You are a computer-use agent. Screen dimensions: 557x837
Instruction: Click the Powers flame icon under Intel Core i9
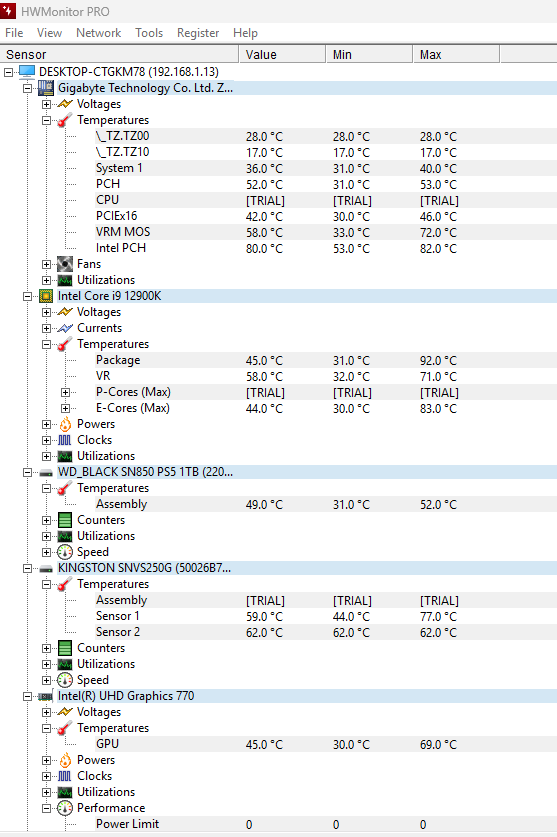(x=65, y=424)
